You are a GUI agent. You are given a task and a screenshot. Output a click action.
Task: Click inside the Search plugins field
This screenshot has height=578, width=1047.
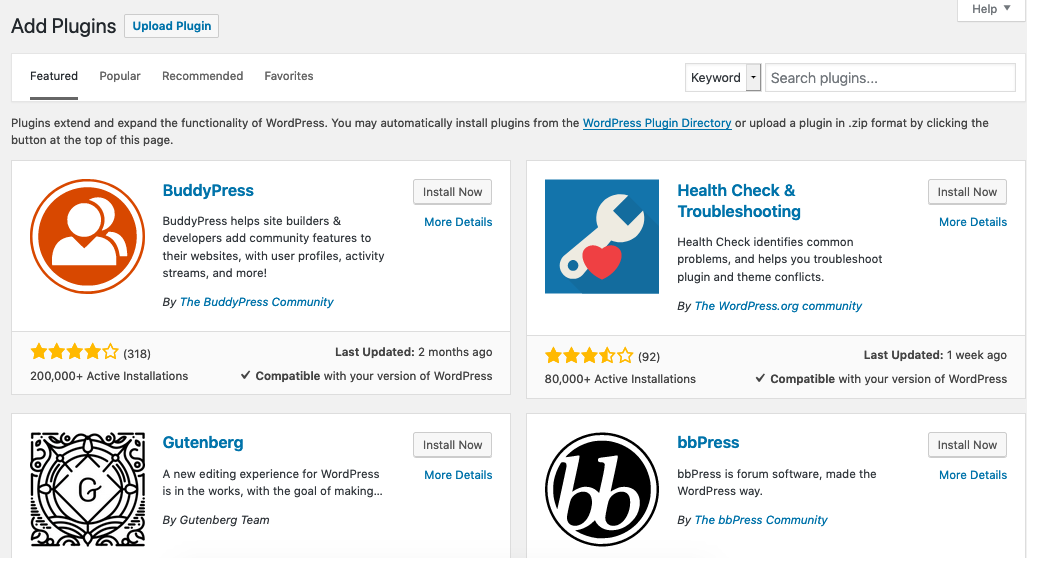tap(889, 77)
